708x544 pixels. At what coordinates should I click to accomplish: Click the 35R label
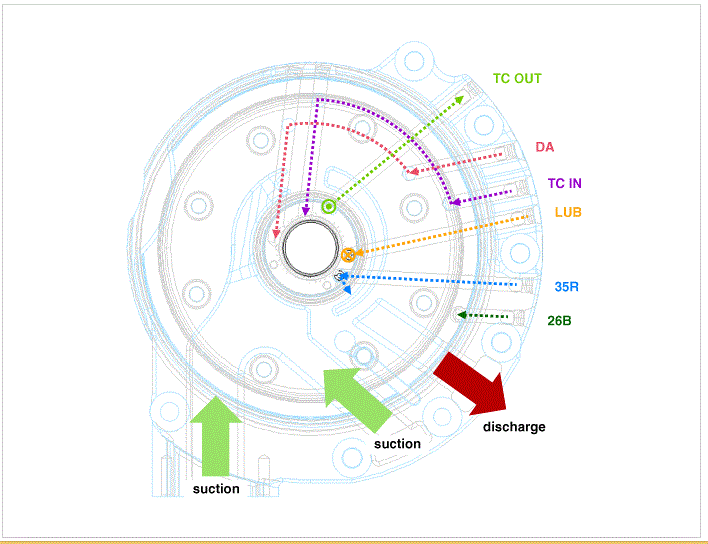pyautogui.click(x=567, y=287)
